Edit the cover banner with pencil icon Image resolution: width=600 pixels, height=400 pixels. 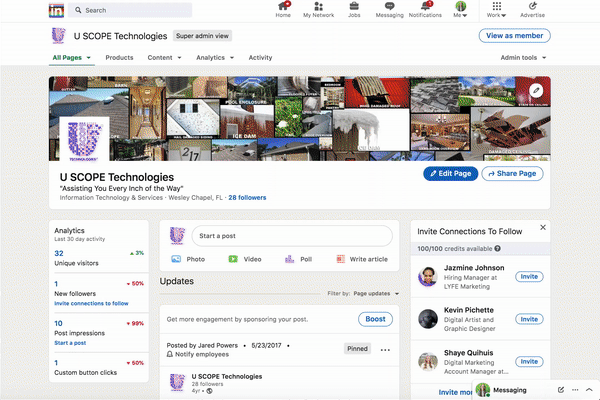point(536,91)
